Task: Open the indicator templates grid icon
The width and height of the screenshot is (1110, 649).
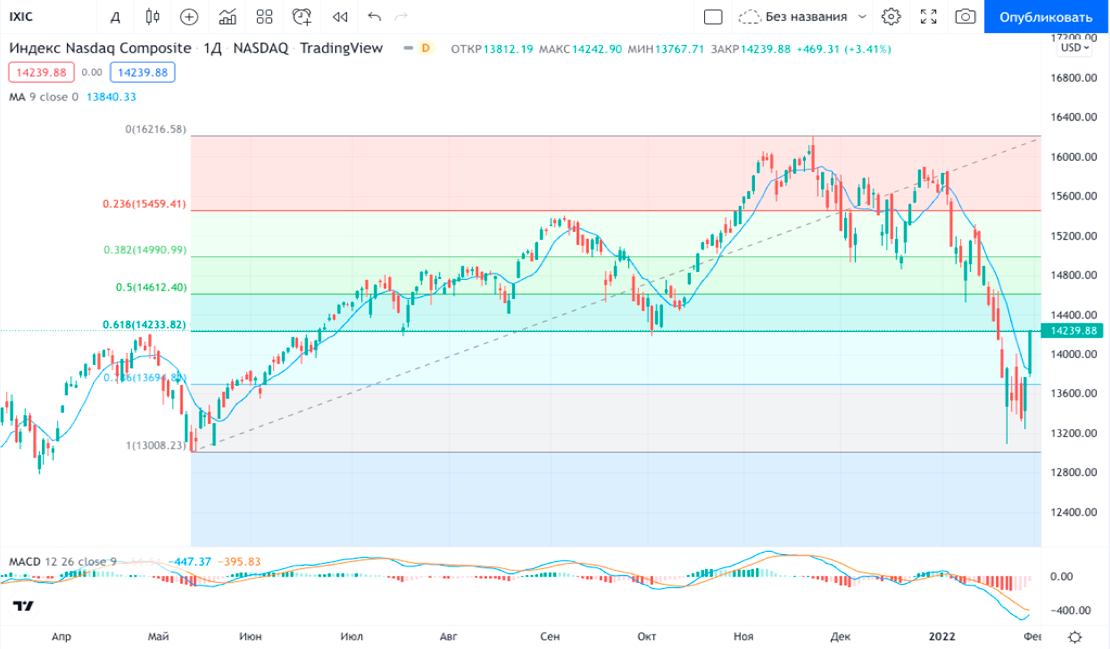Action: pos(265,17)
